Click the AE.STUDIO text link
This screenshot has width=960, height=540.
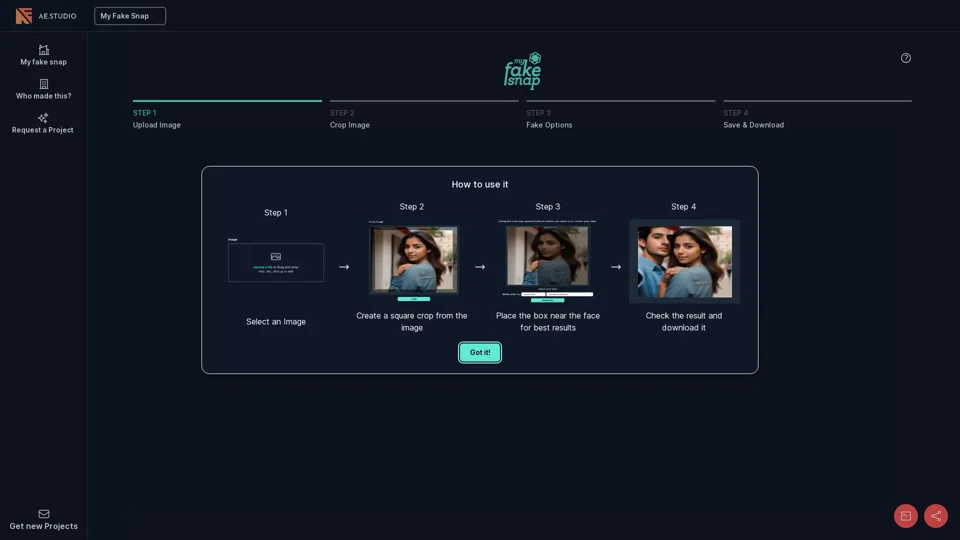[x=57, y=16]
